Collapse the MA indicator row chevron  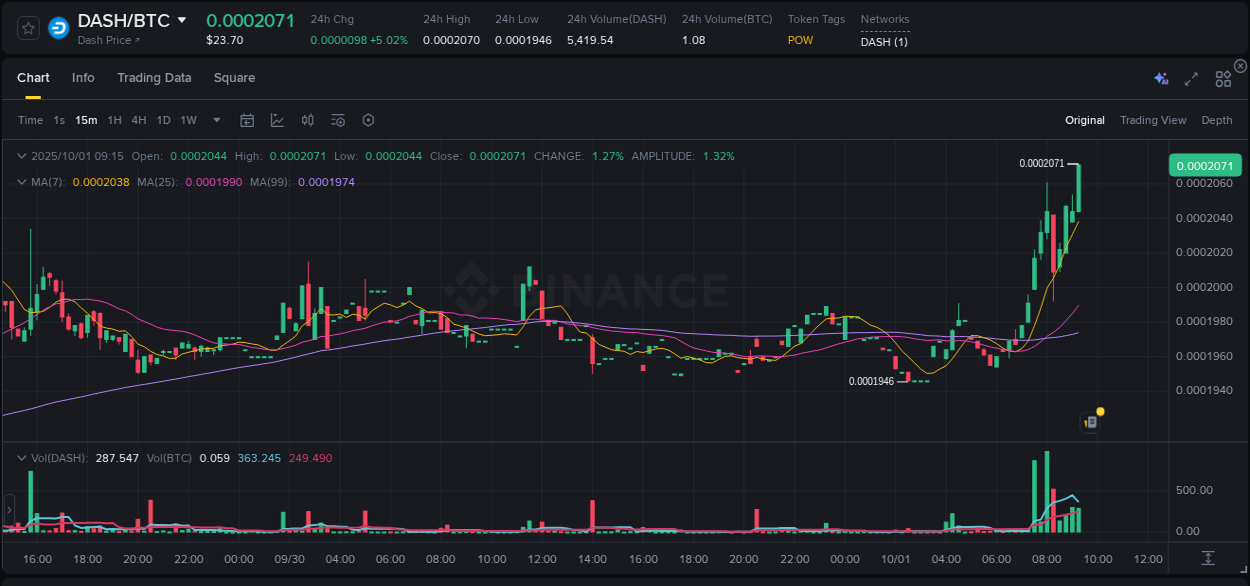(22, 182)
